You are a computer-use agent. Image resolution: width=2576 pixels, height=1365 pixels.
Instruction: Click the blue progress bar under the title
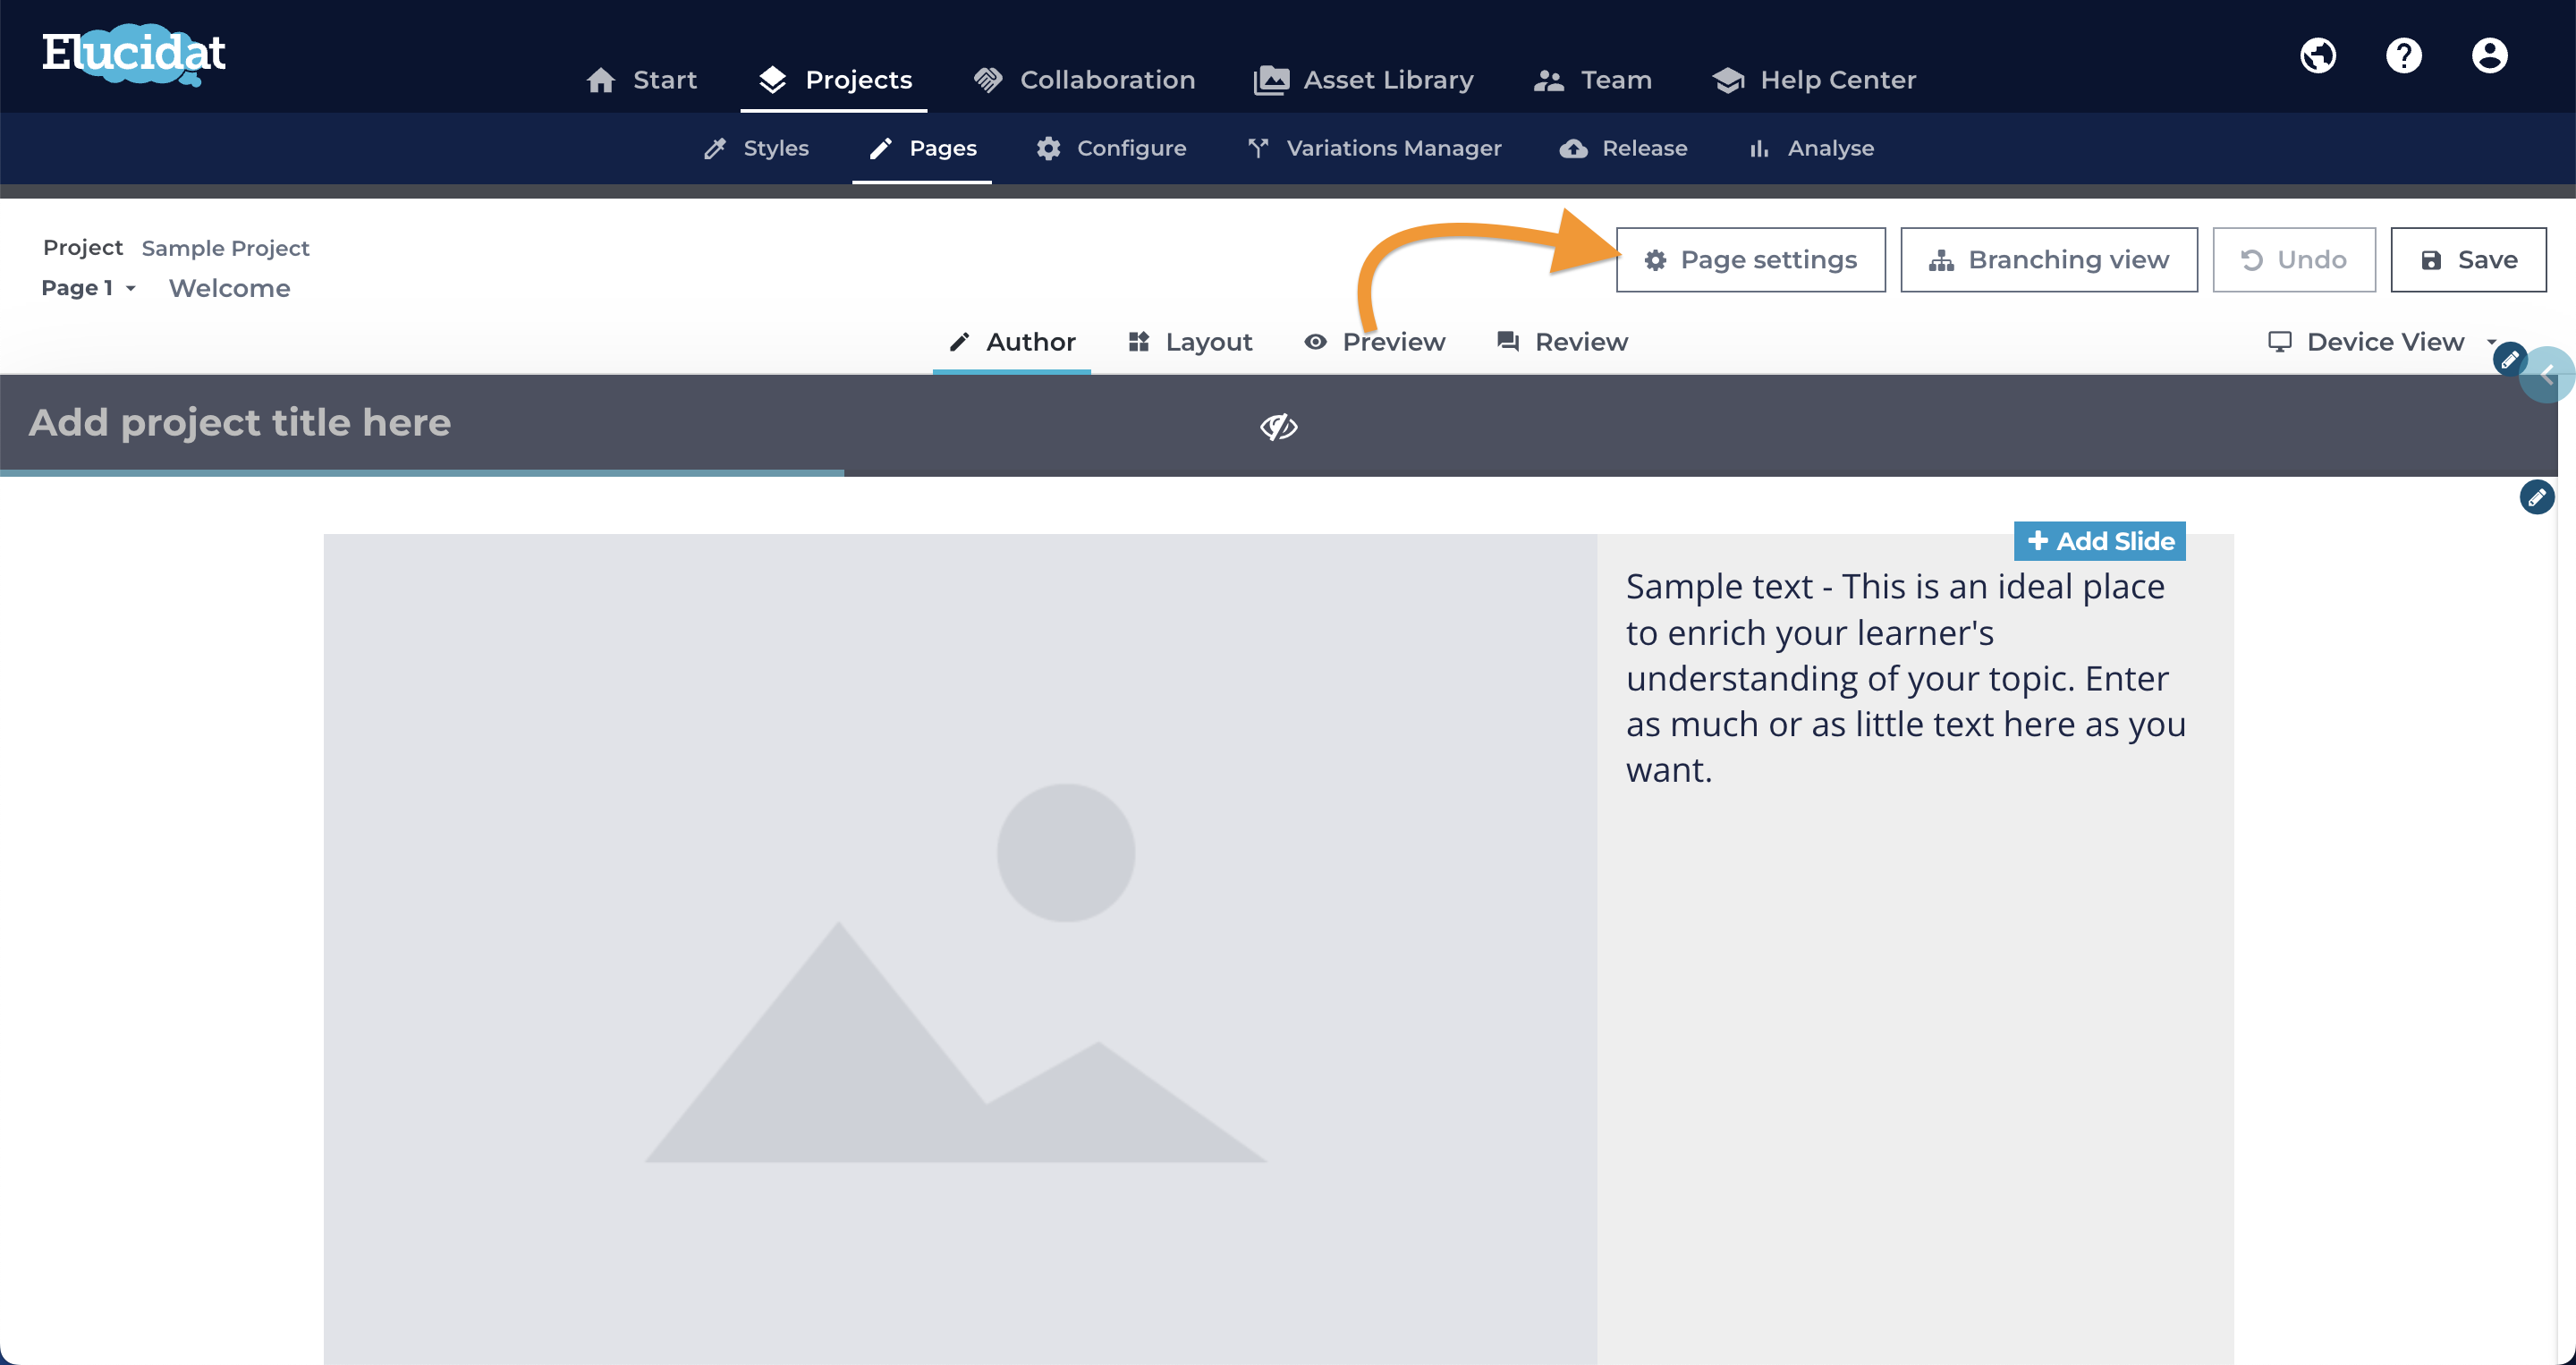tap(422, 473)
